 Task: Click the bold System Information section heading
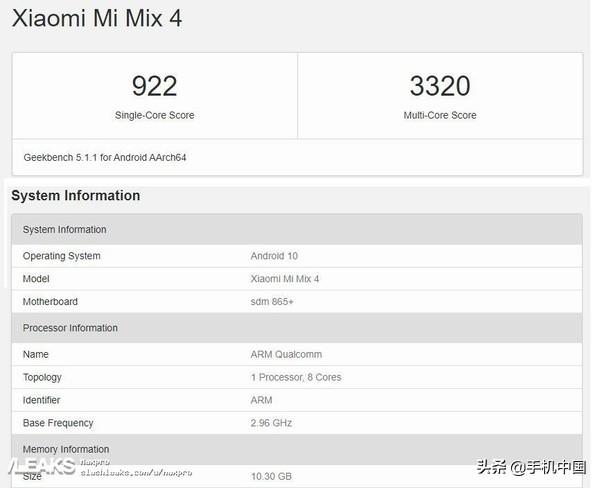pos(76,196)
